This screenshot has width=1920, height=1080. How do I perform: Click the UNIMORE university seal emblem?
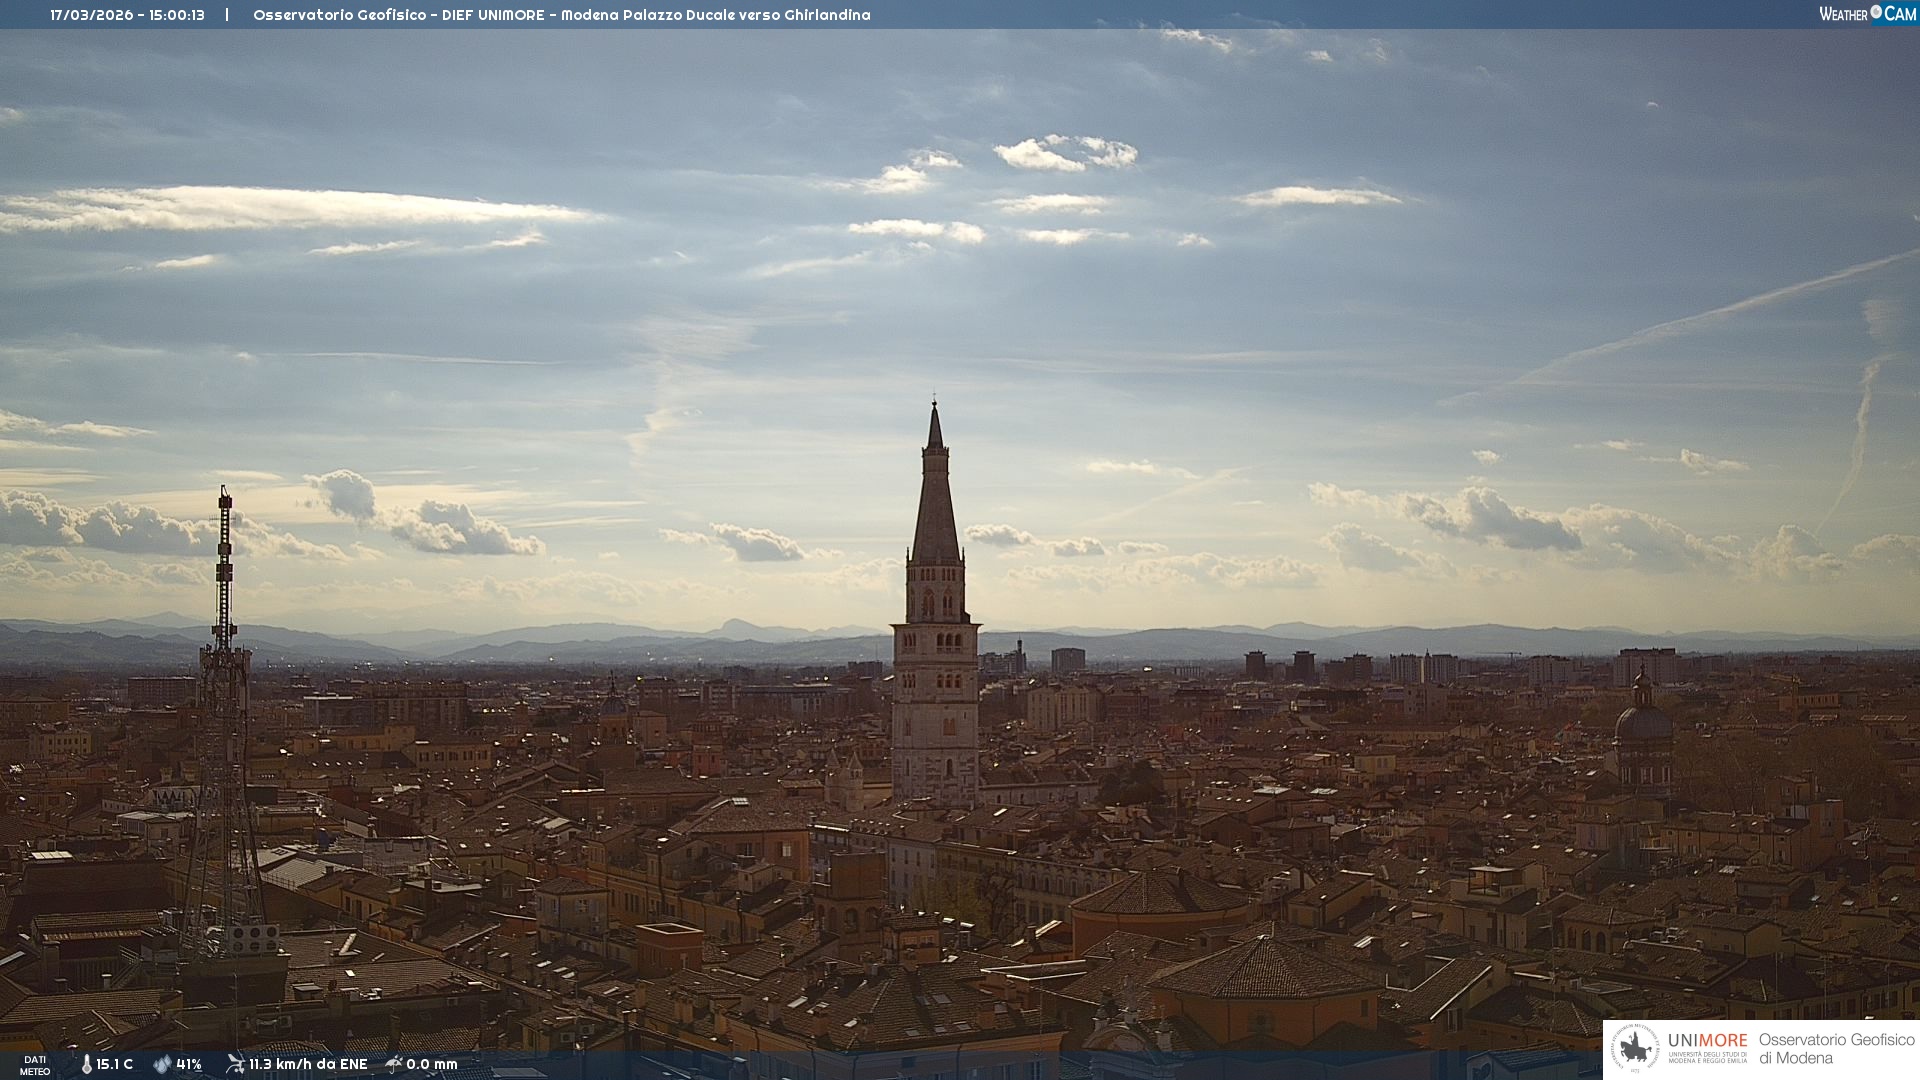1635,1049
